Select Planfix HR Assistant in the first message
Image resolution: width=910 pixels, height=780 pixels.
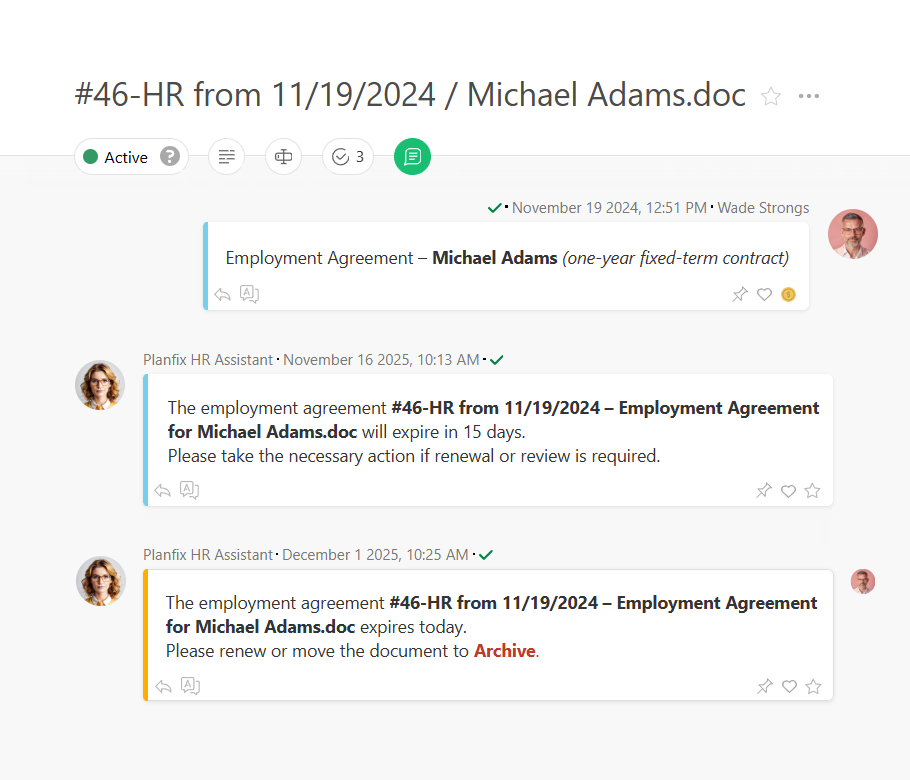[x=207, y=359]
